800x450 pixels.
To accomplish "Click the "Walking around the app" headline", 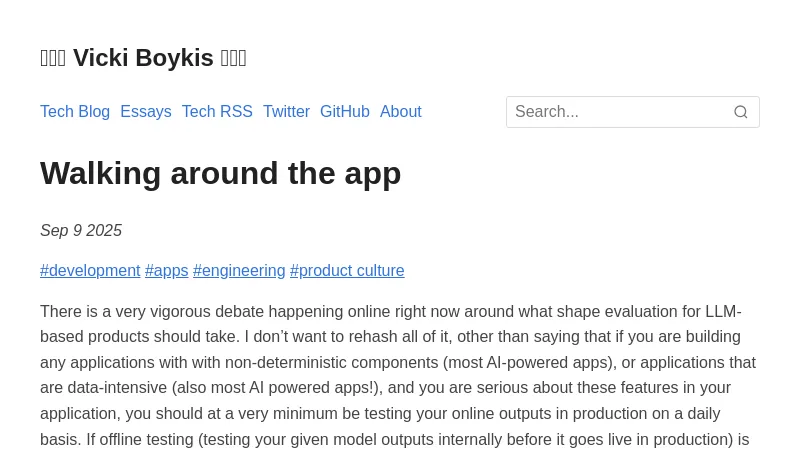I will coord(220,173).
